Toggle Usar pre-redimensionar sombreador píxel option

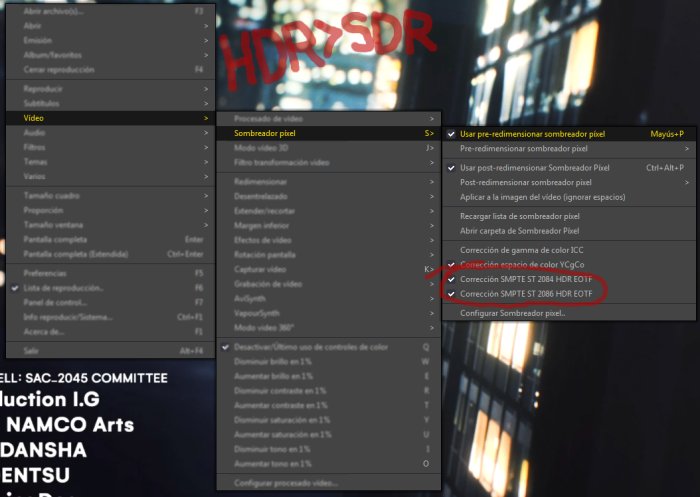[x=569, y=134]
